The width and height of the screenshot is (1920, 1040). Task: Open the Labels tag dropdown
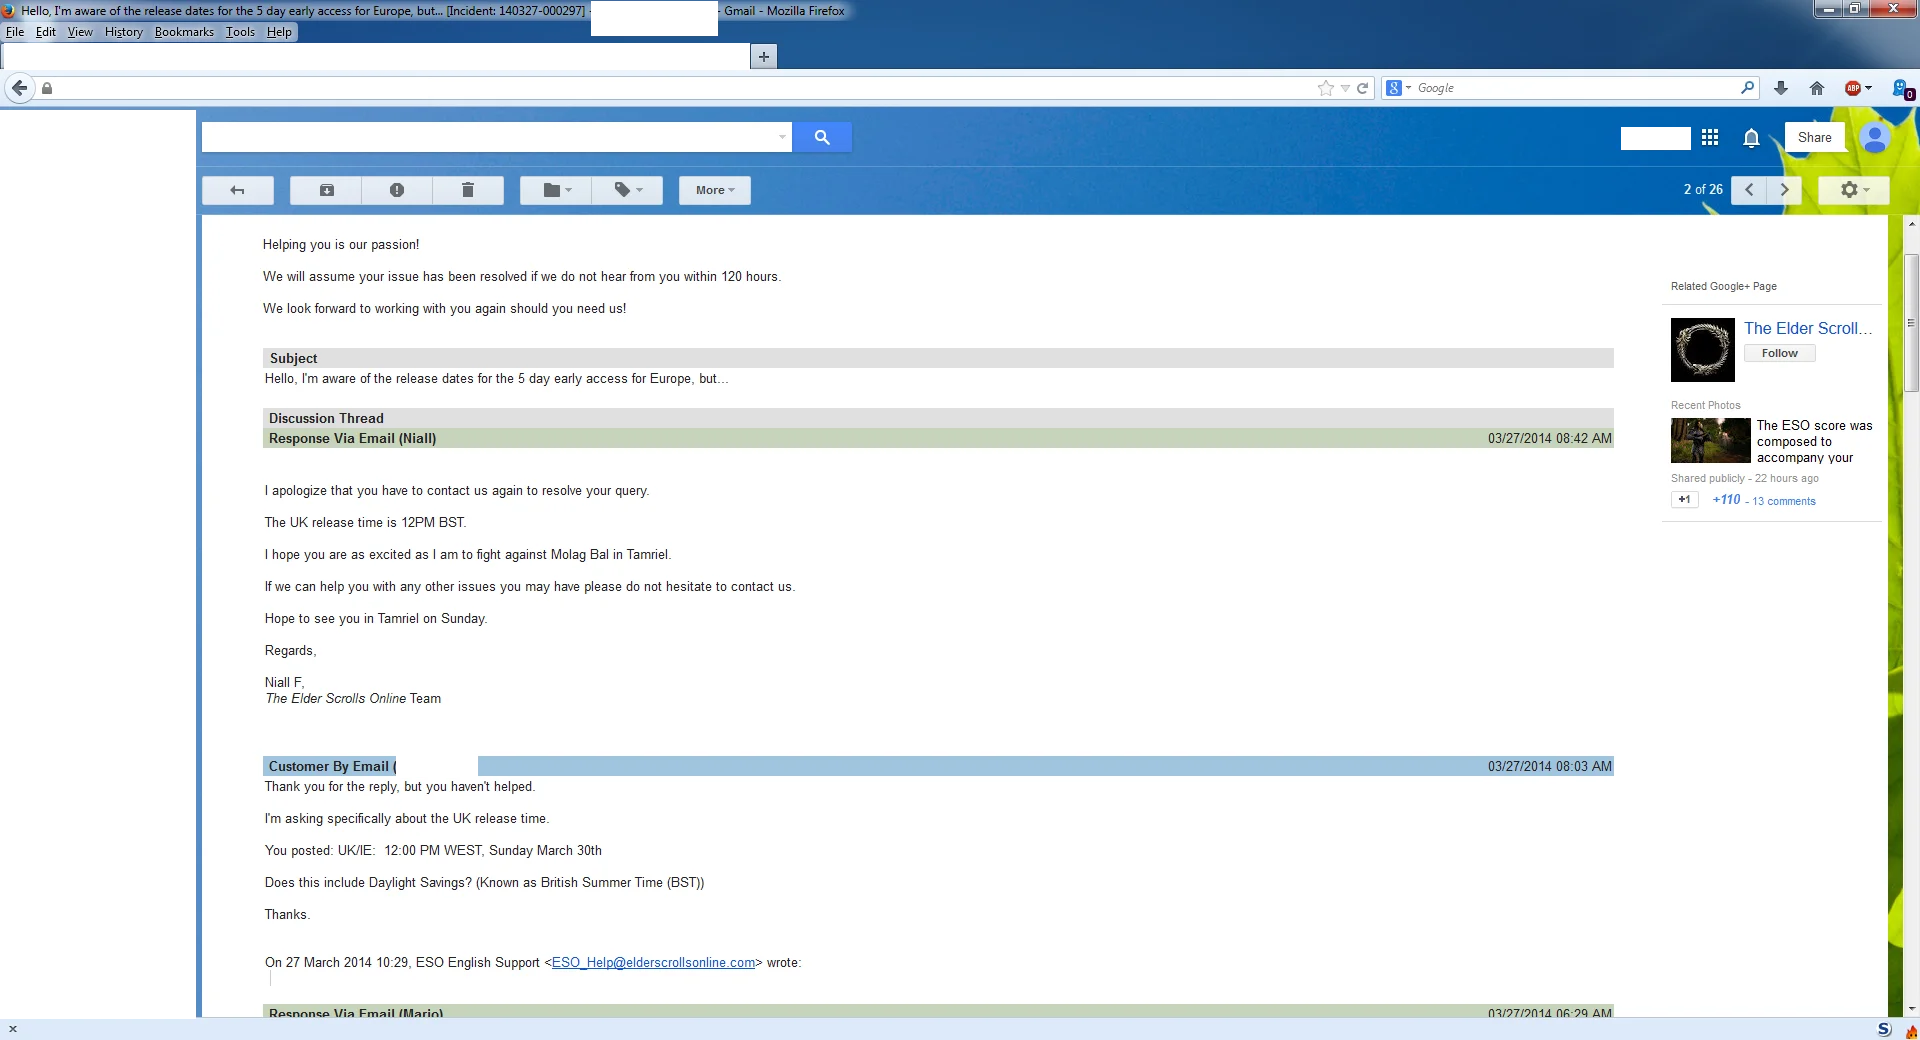coord(627,190)
